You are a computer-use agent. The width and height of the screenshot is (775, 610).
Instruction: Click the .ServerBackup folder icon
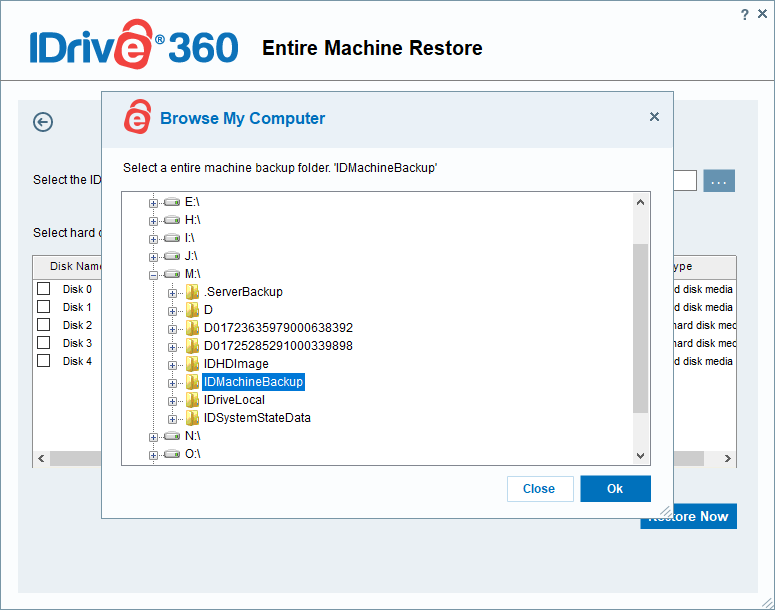point(192,292)
